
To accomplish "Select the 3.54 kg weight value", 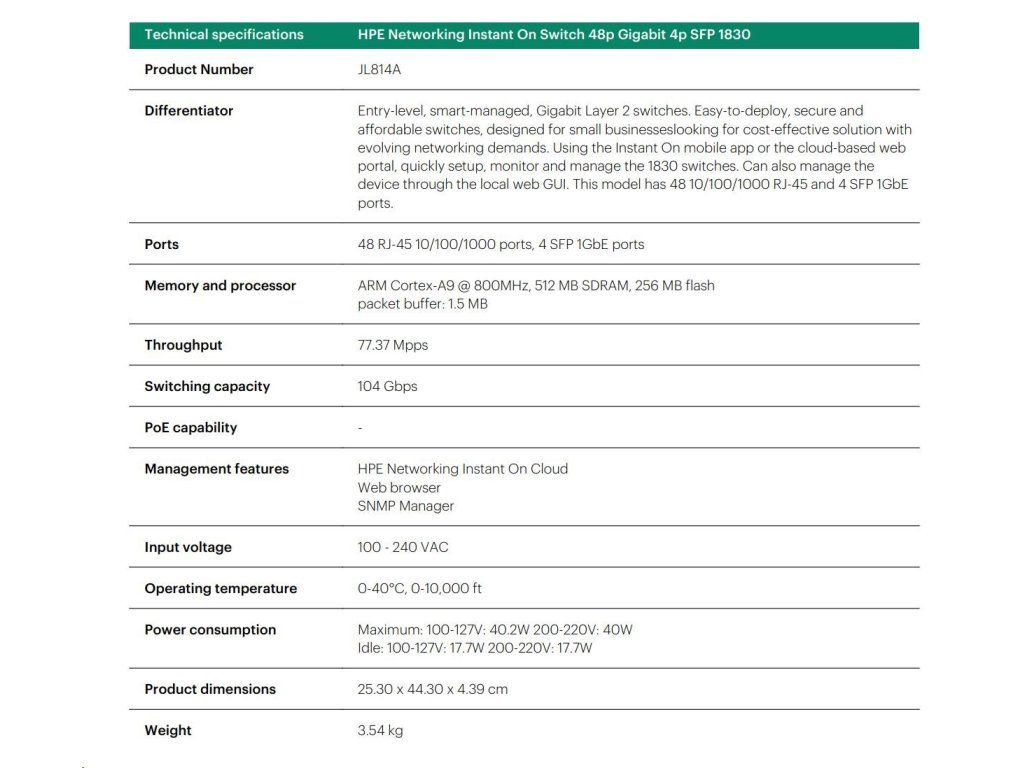I will (x=380, y=730).
